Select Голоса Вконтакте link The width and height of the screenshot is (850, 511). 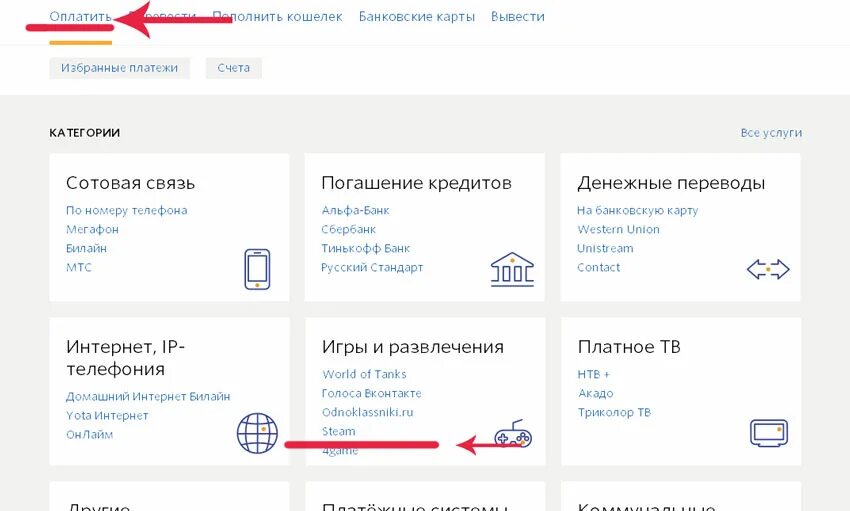(x=371, y=393)
